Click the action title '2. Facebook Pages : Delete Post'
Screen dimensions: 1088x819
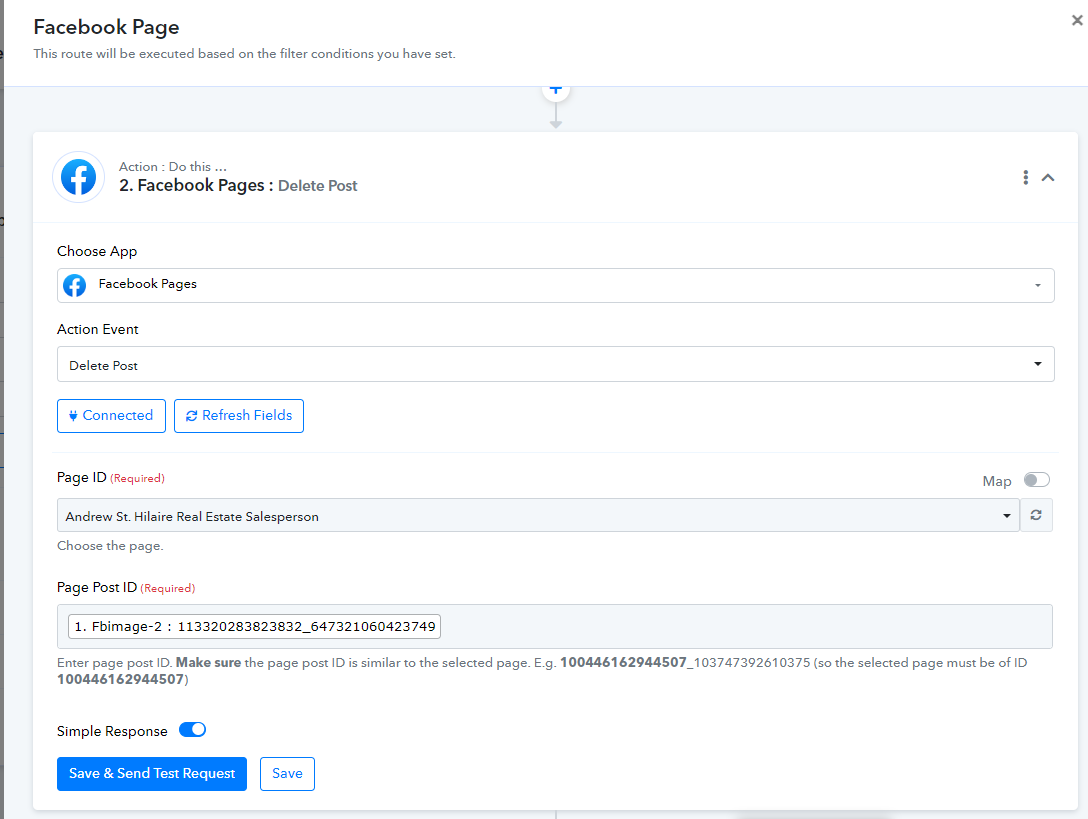coord(238,185)
